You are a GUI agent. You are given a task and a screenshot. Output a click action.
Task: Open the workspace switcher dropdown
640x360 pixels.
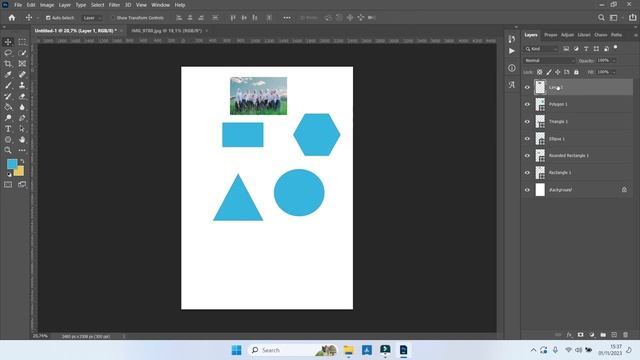point(616,18)
